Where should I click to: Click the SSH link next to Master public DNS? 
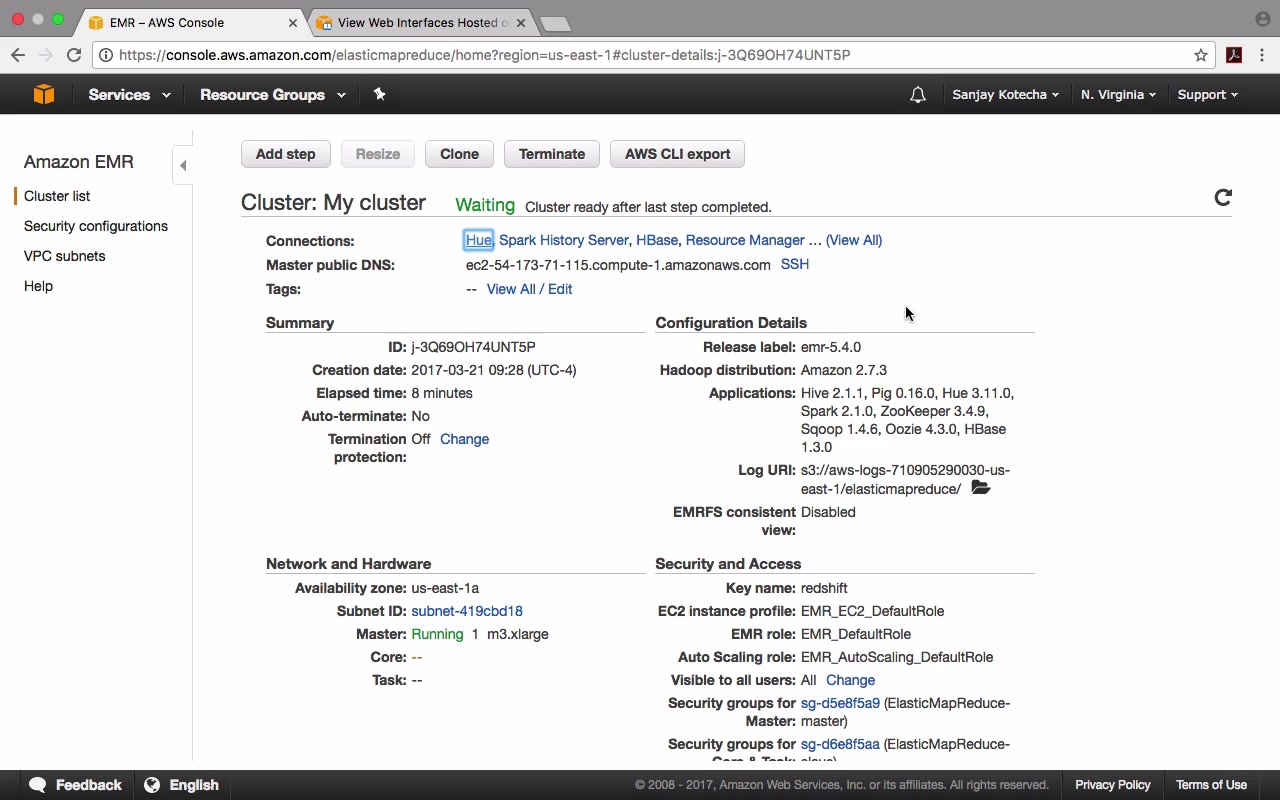coord(795,264)
